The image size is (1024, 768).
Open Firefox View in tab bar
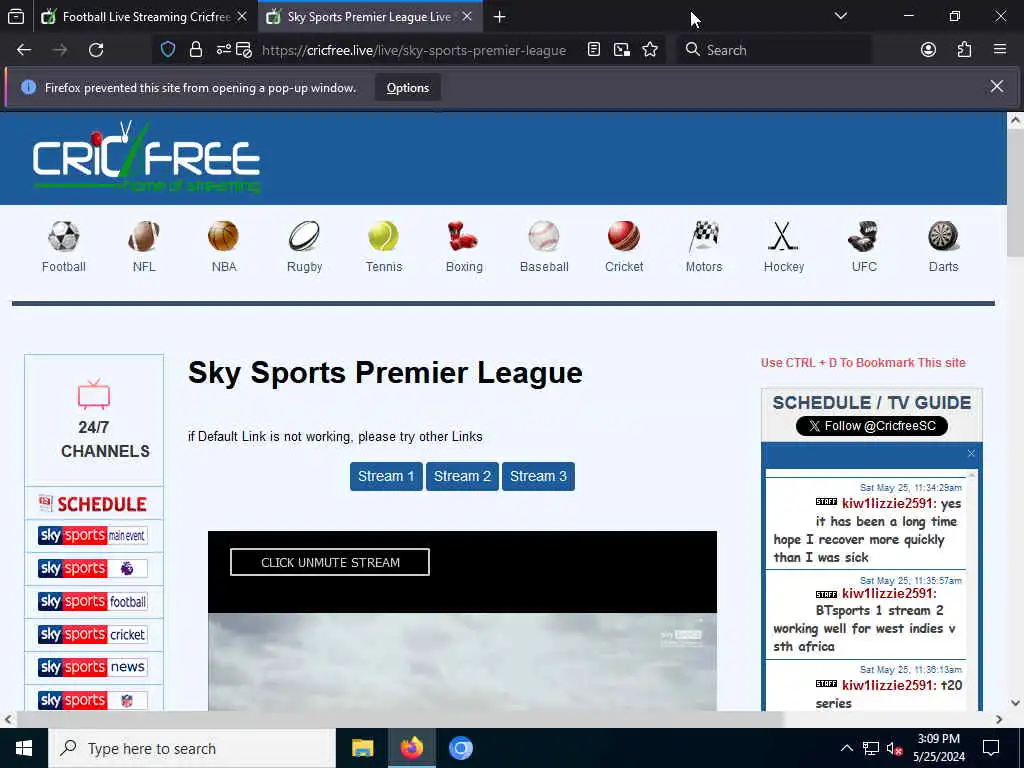coord(16,16)
